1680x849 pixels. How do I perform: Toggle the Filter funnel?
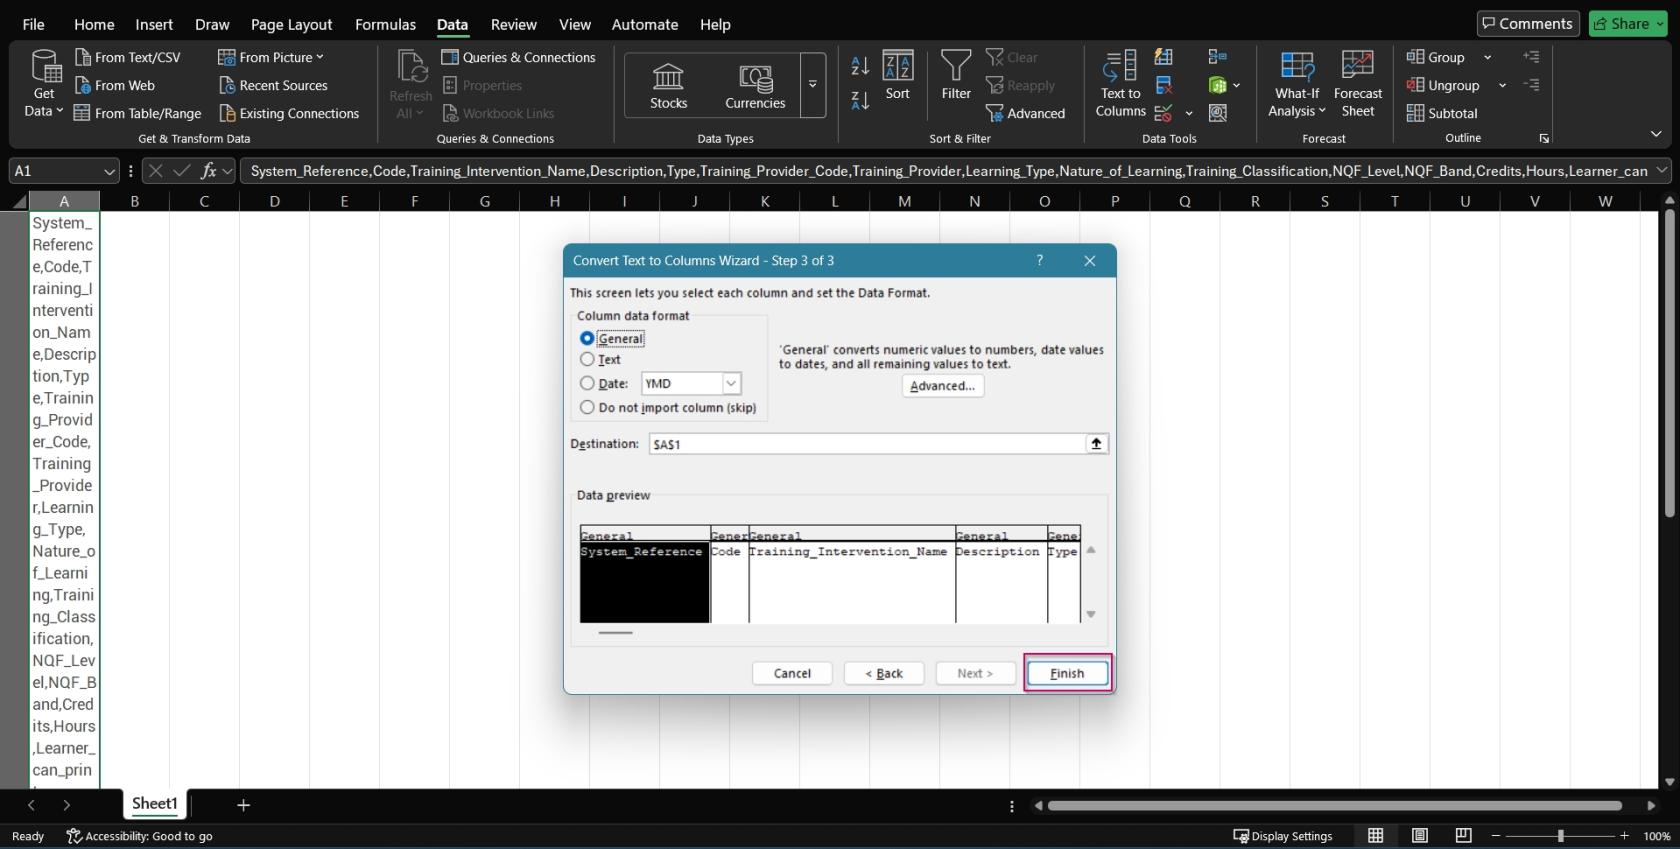point(956,76)
